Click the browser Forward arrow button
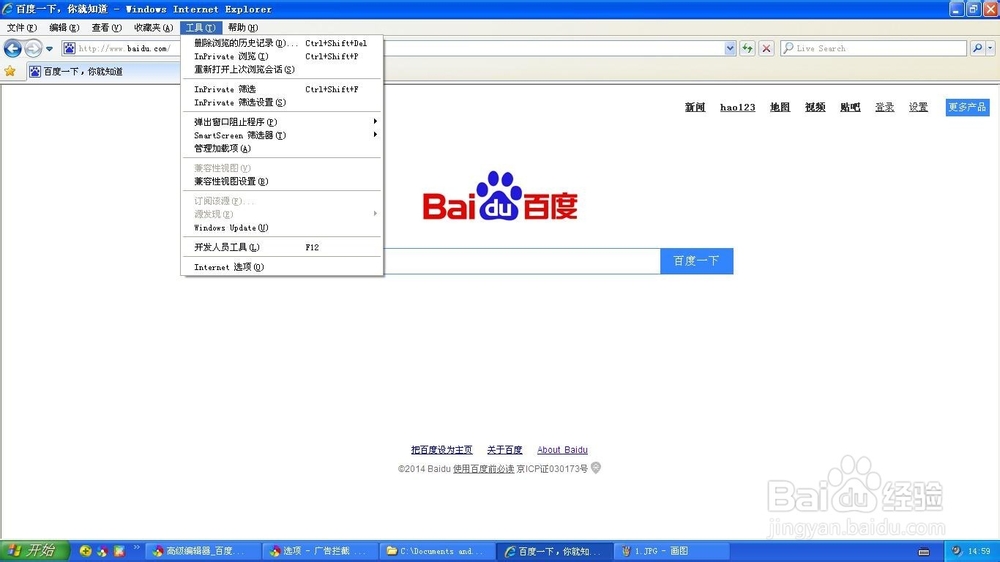 [x=33, y=48]
